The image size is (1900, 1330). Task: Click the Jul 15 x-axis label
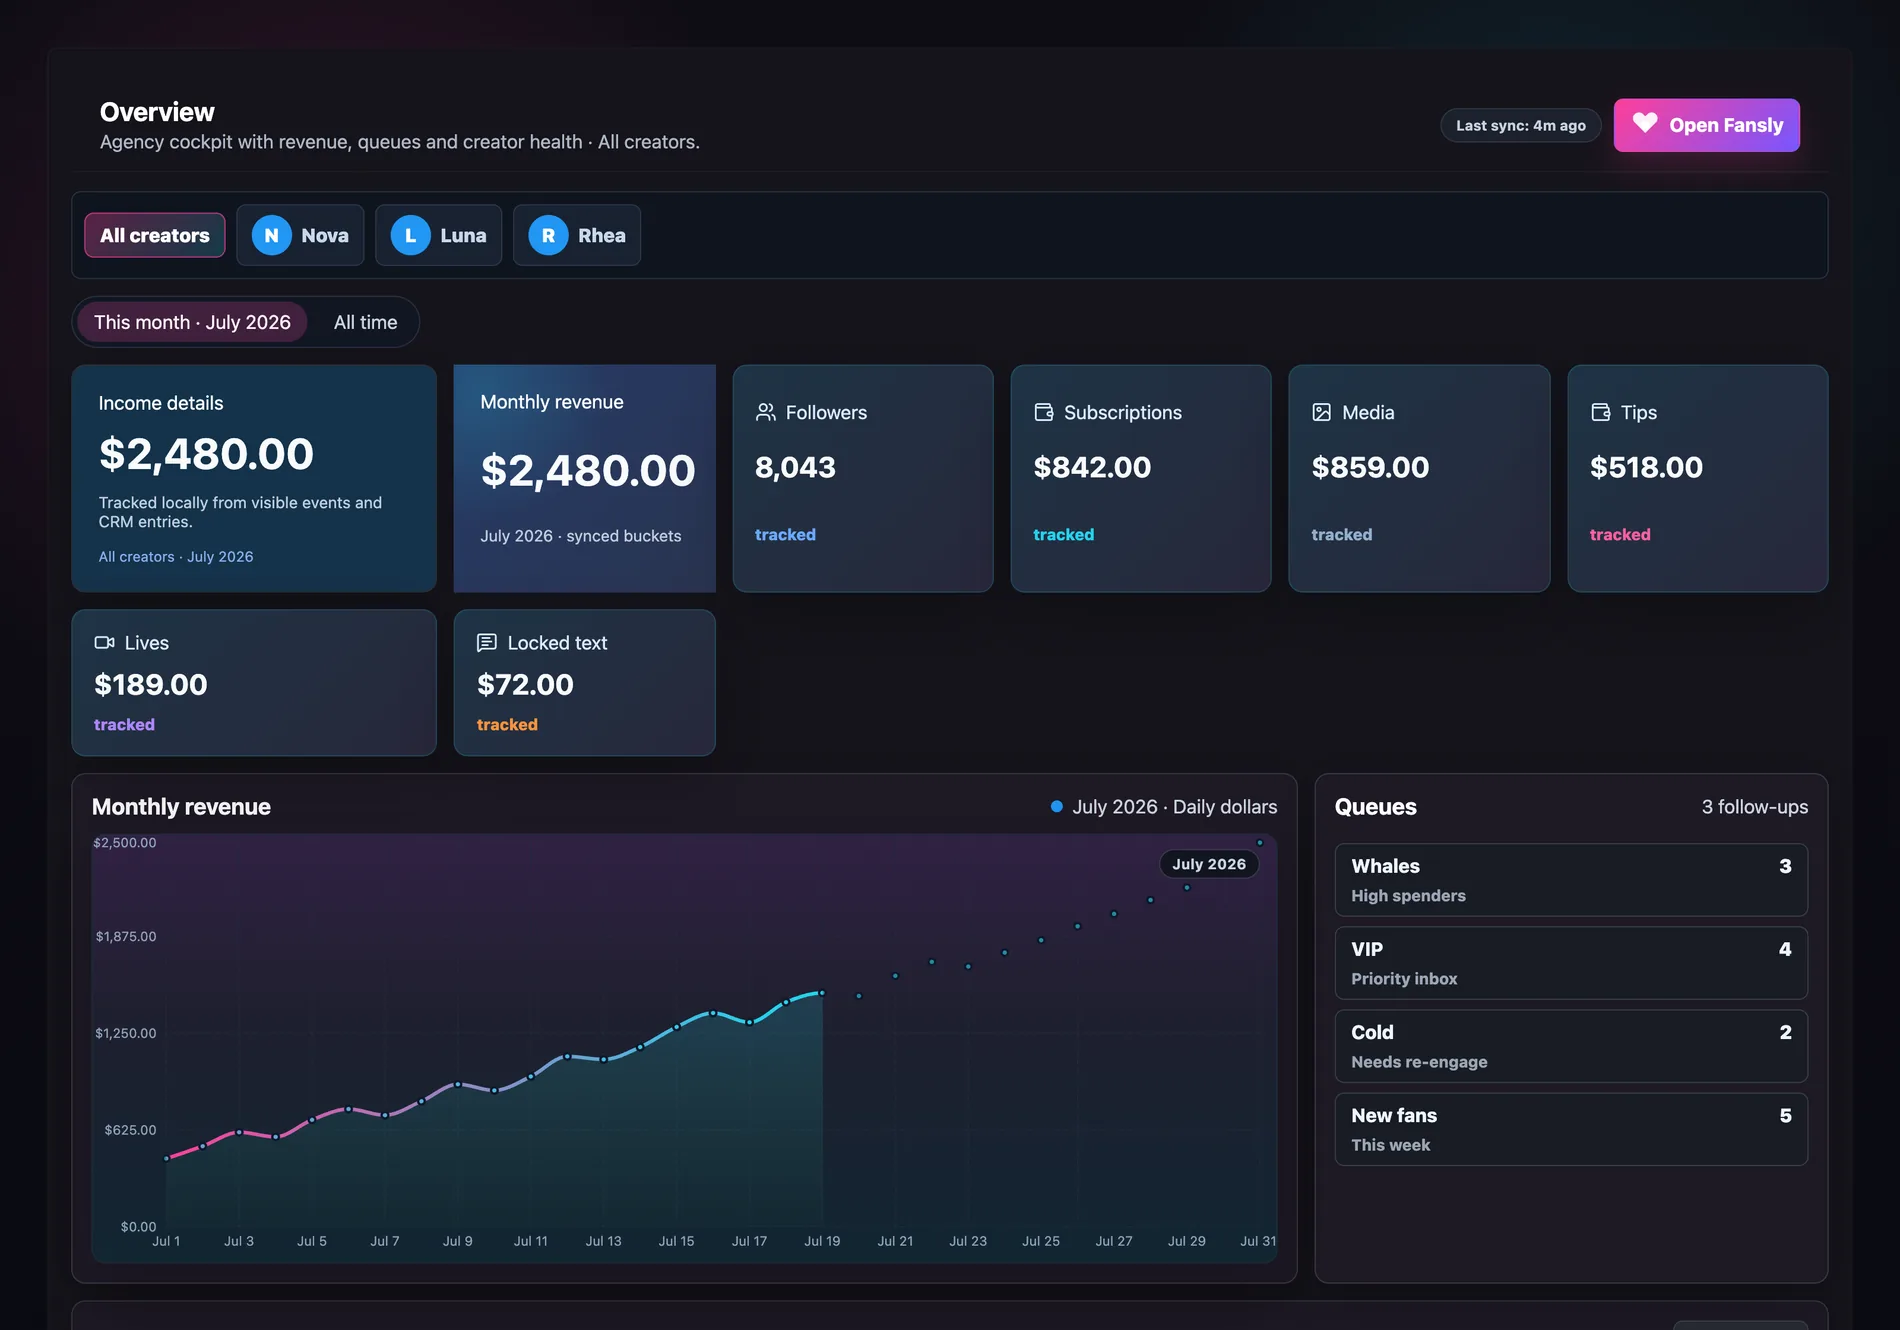pos(676,1241)
